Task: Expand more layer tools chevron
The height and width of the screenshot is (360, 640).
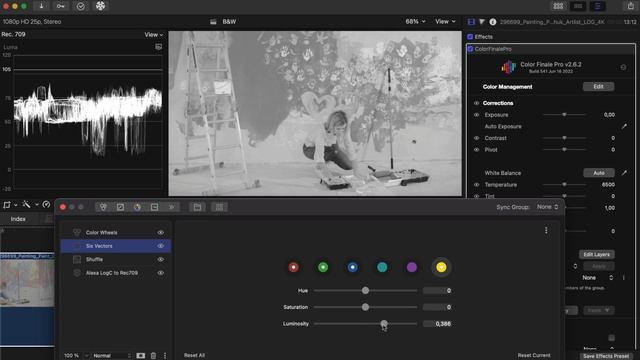Action: [171, 207]
